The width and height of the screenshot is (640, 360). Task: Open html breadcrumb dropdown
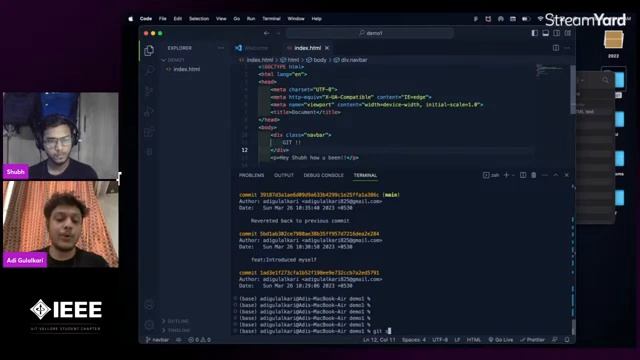coord(290,60)
